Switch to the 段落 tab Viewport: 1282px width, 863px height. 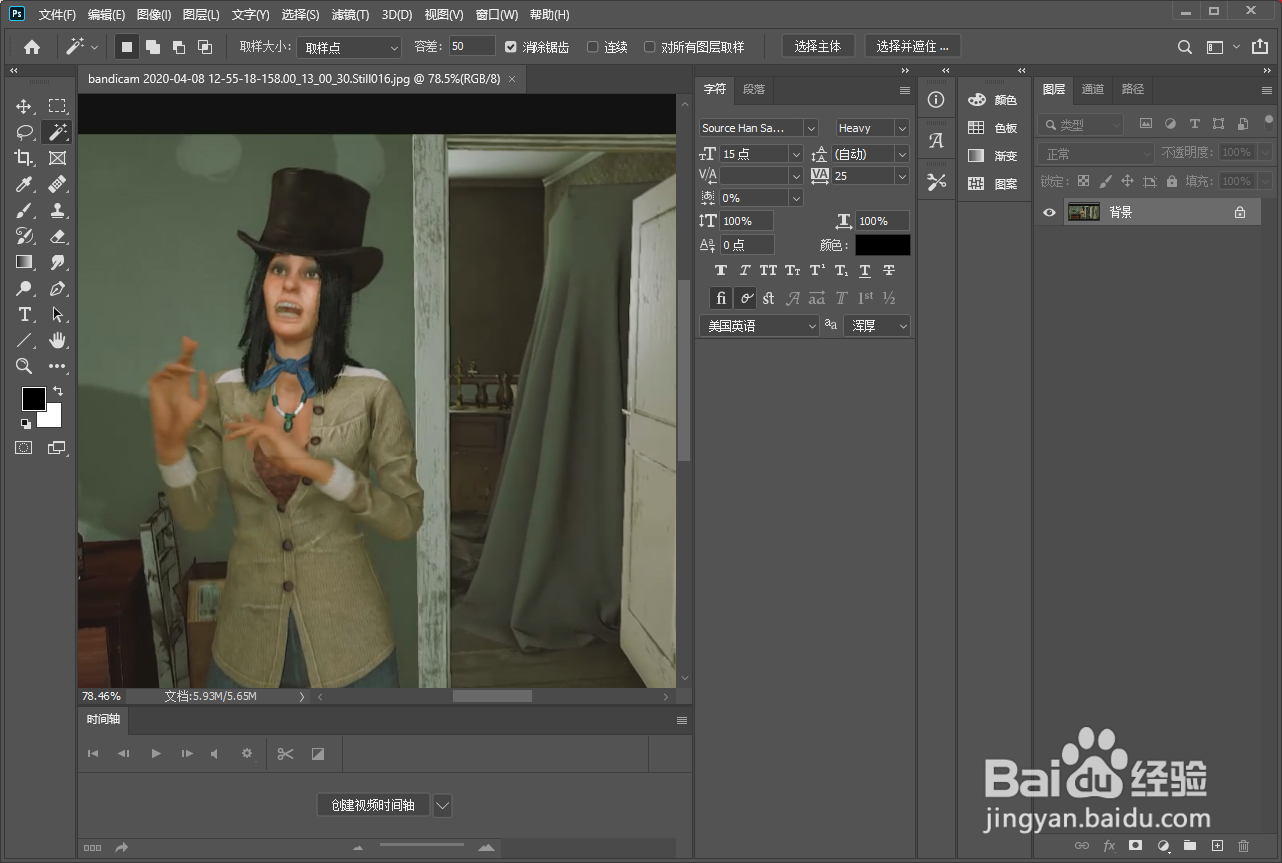point(754,89)
